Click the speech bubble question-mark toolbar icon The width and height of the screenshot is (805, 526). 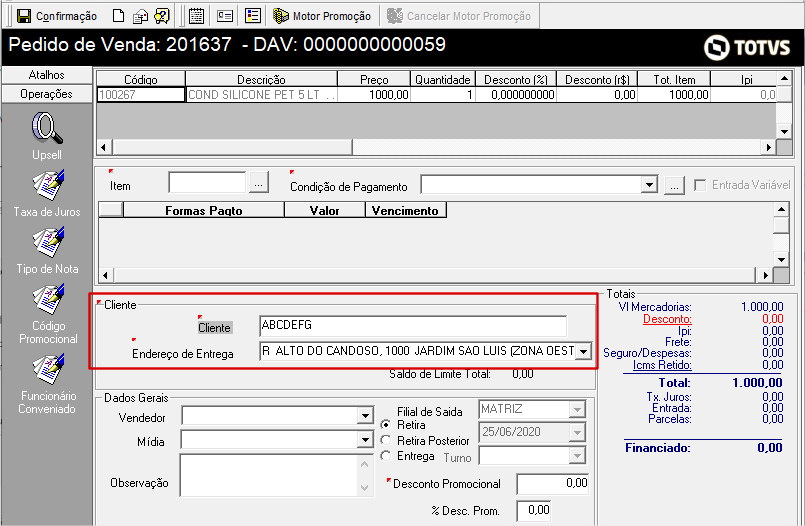click(x=162, y=16)
